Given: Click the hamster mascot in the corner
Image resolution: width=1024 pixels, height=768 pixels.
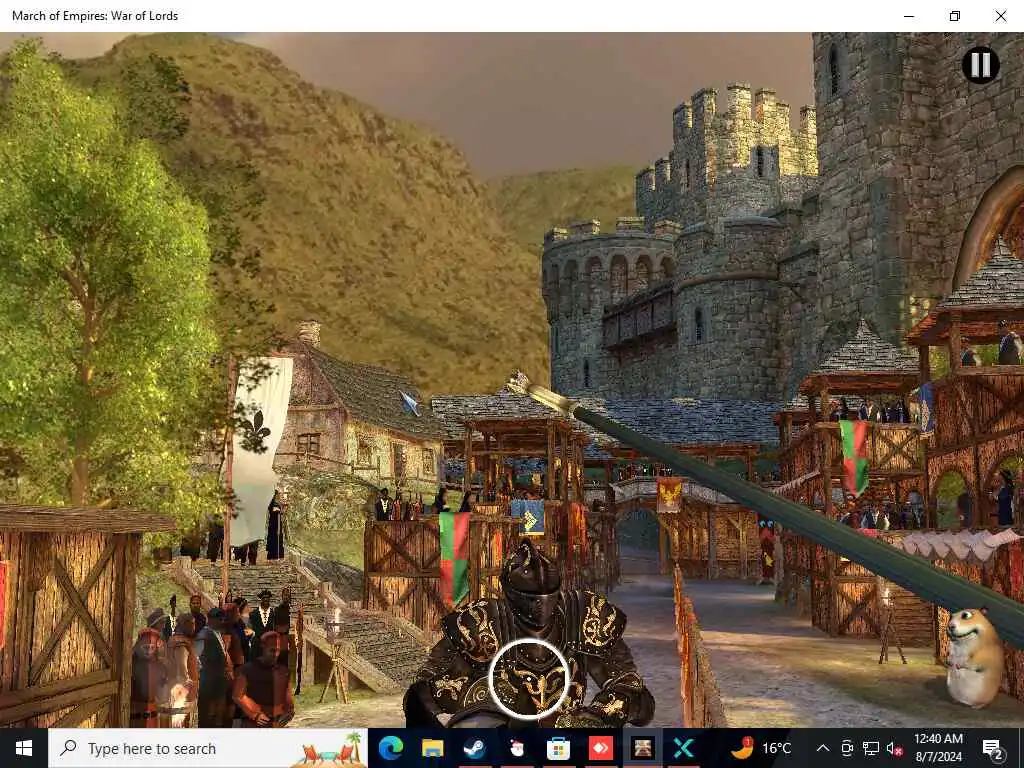Looking at the screenshot, I should (974, 656).
